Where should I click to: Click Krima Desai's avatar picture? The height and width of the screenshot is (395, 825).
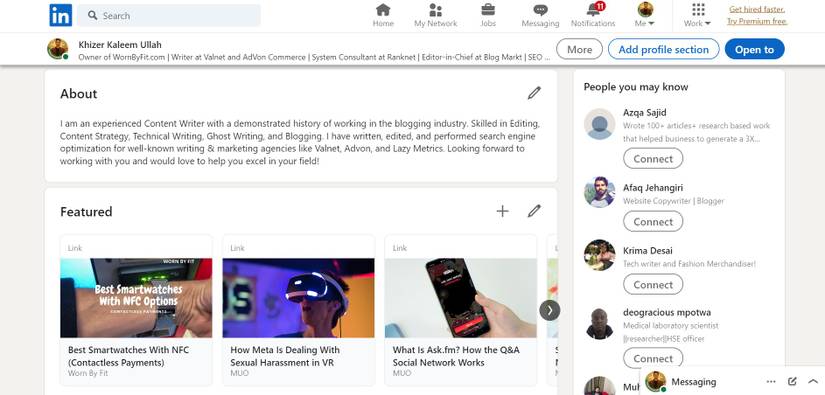coord(599,255)
